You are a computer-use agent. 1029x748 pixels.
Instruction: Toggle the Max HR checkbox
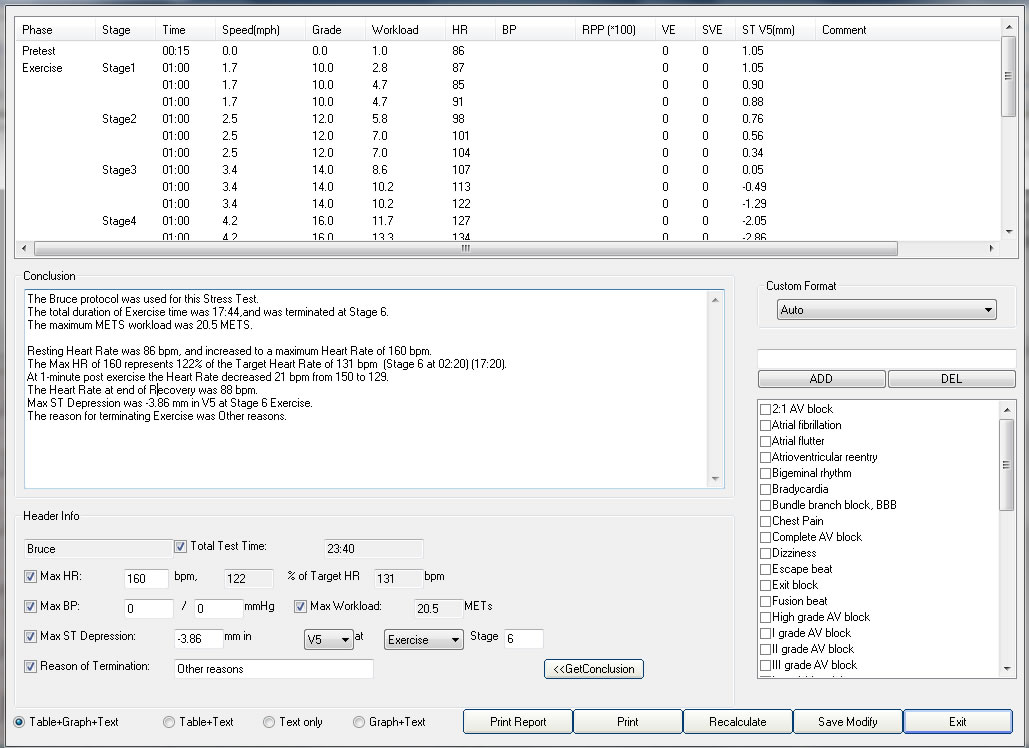31,577
